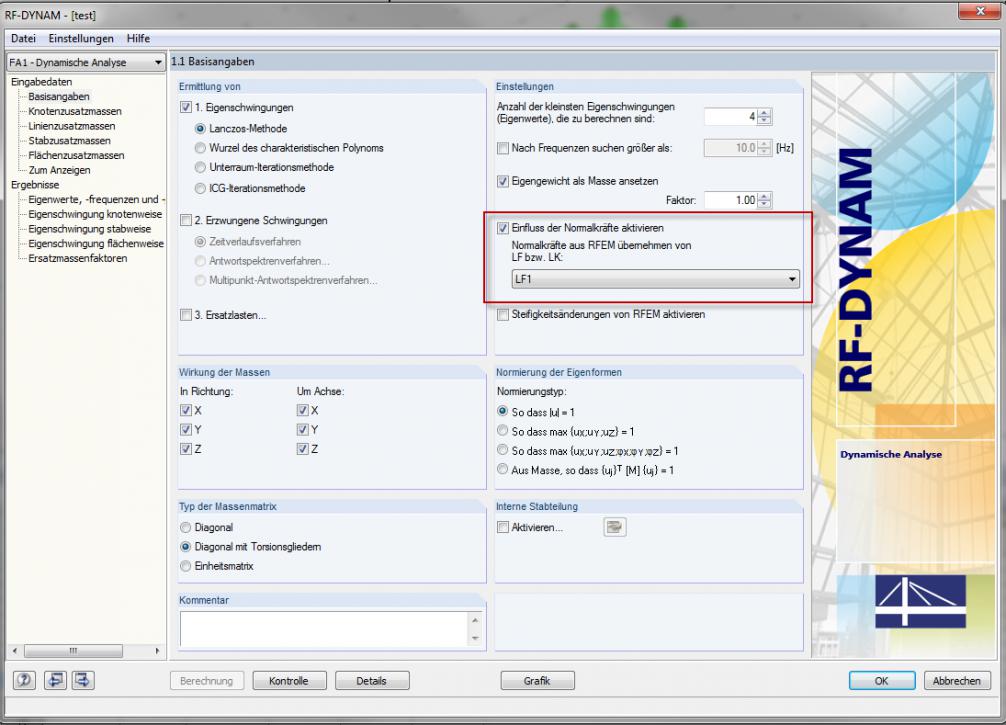Click Kommentar field scroll down arrow

tap(475, 638)
